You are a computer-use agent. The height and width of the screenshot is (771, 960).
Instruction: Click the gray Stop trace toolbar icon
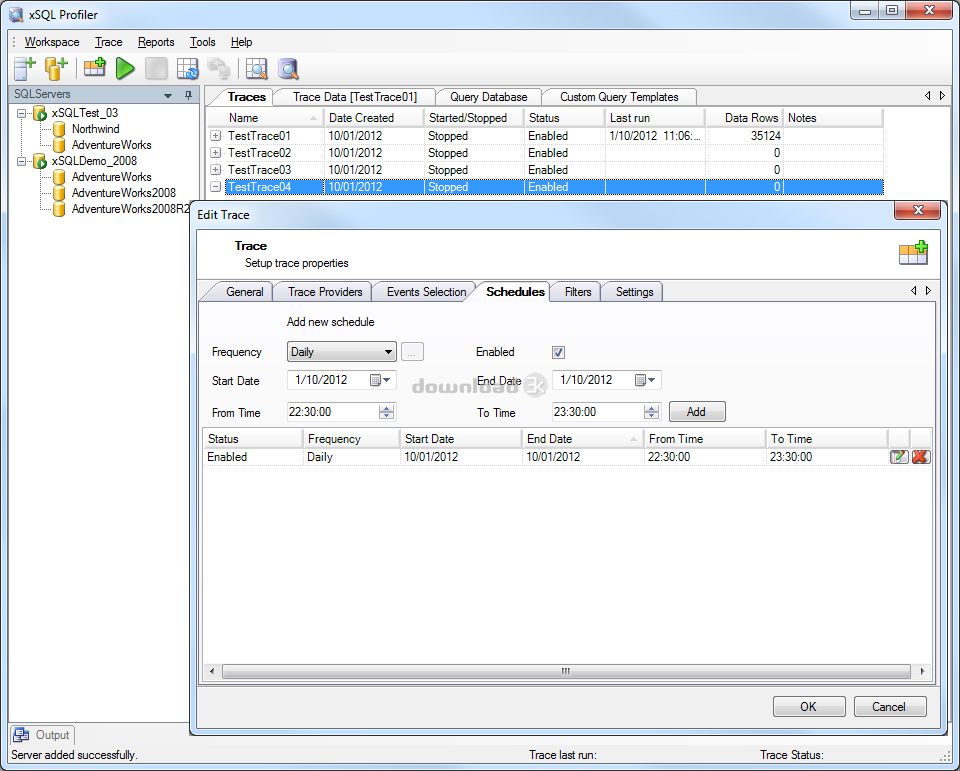(x=156, y=69)
